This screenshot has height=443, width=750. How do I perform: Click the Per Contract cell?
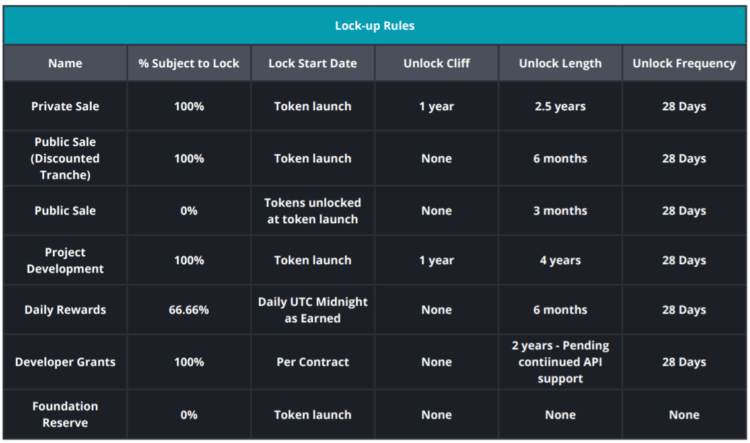[x=312, y=362]
